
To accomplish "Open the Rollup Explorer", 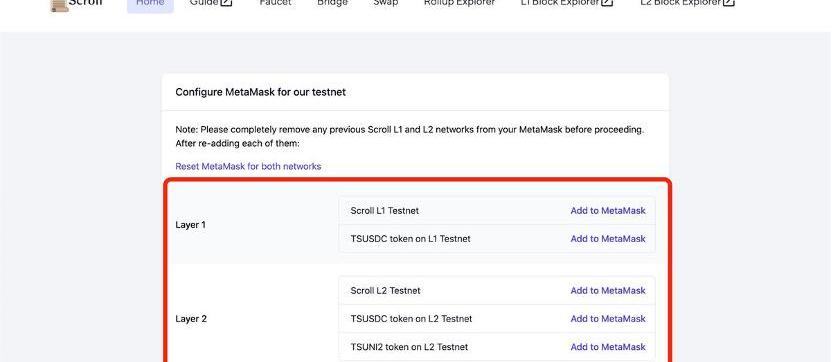I will [459, 3].
